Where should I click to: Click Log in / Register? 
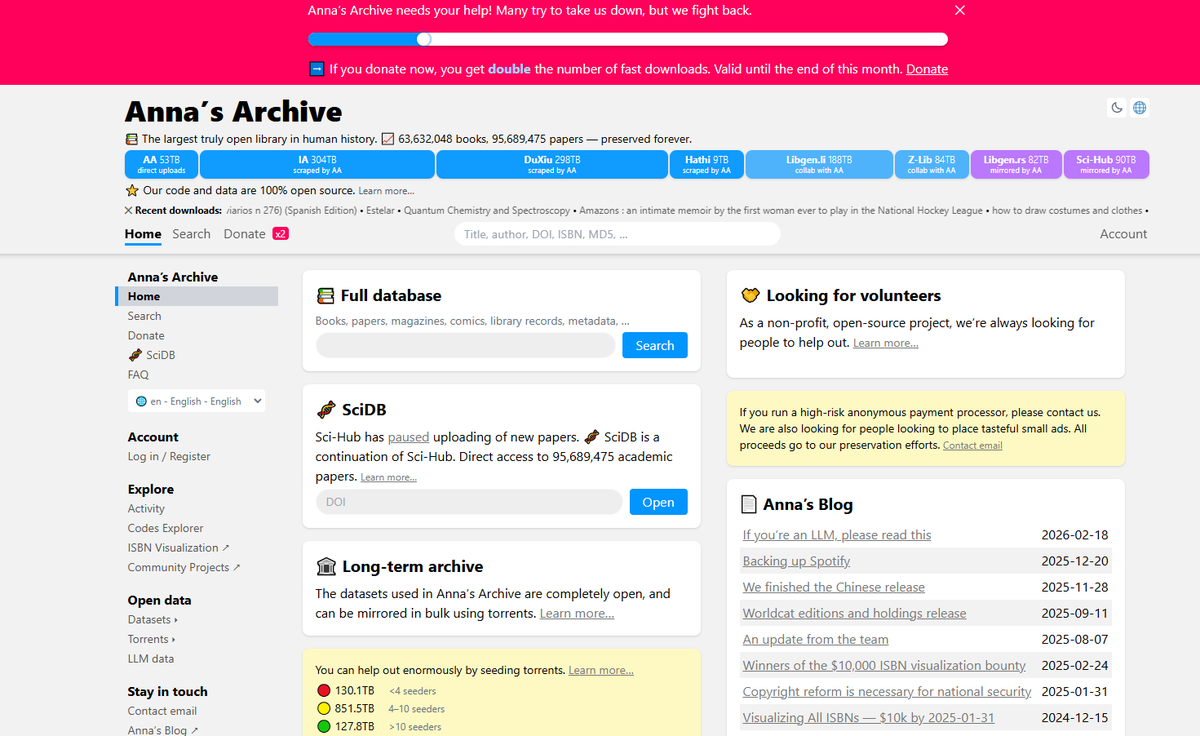(x=169, y=457)
